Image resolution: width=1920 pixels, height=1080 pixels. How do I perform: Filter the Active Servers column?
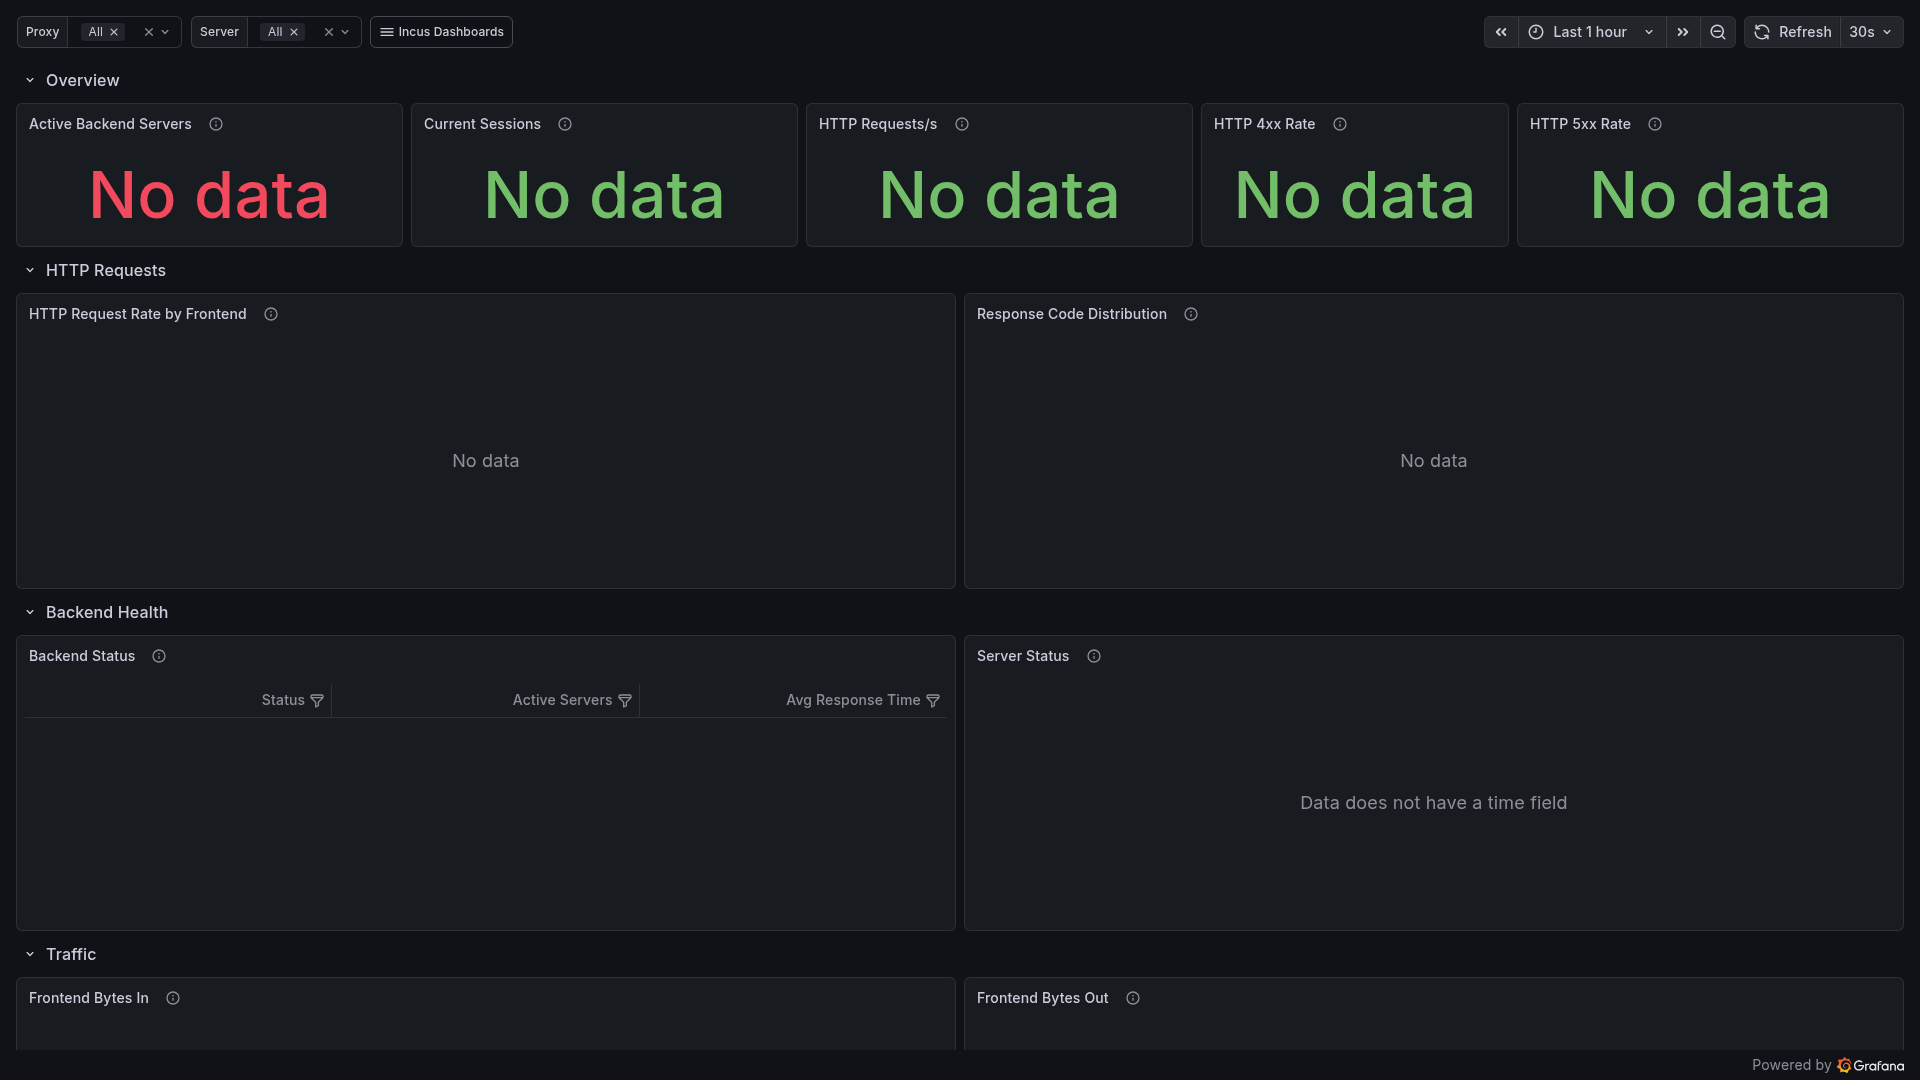[x=625, y=701]
